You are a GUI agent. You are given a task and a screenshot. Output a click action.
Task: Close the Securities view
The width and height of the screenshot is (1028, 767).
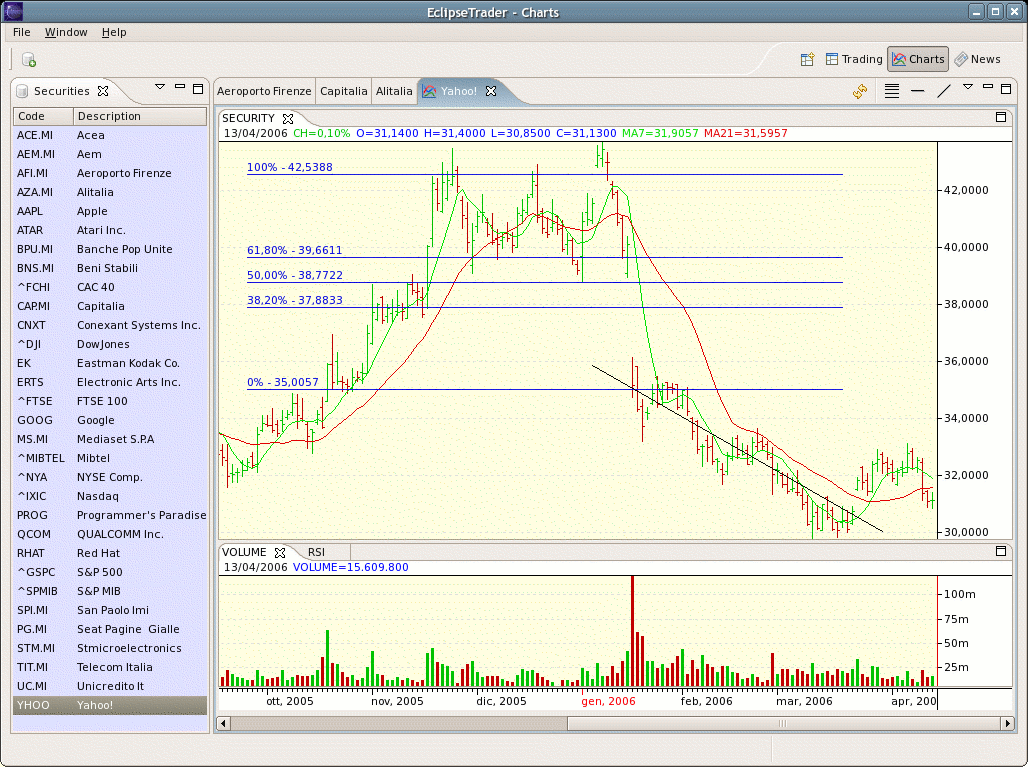pyautogui.click(x=103, y=91)
